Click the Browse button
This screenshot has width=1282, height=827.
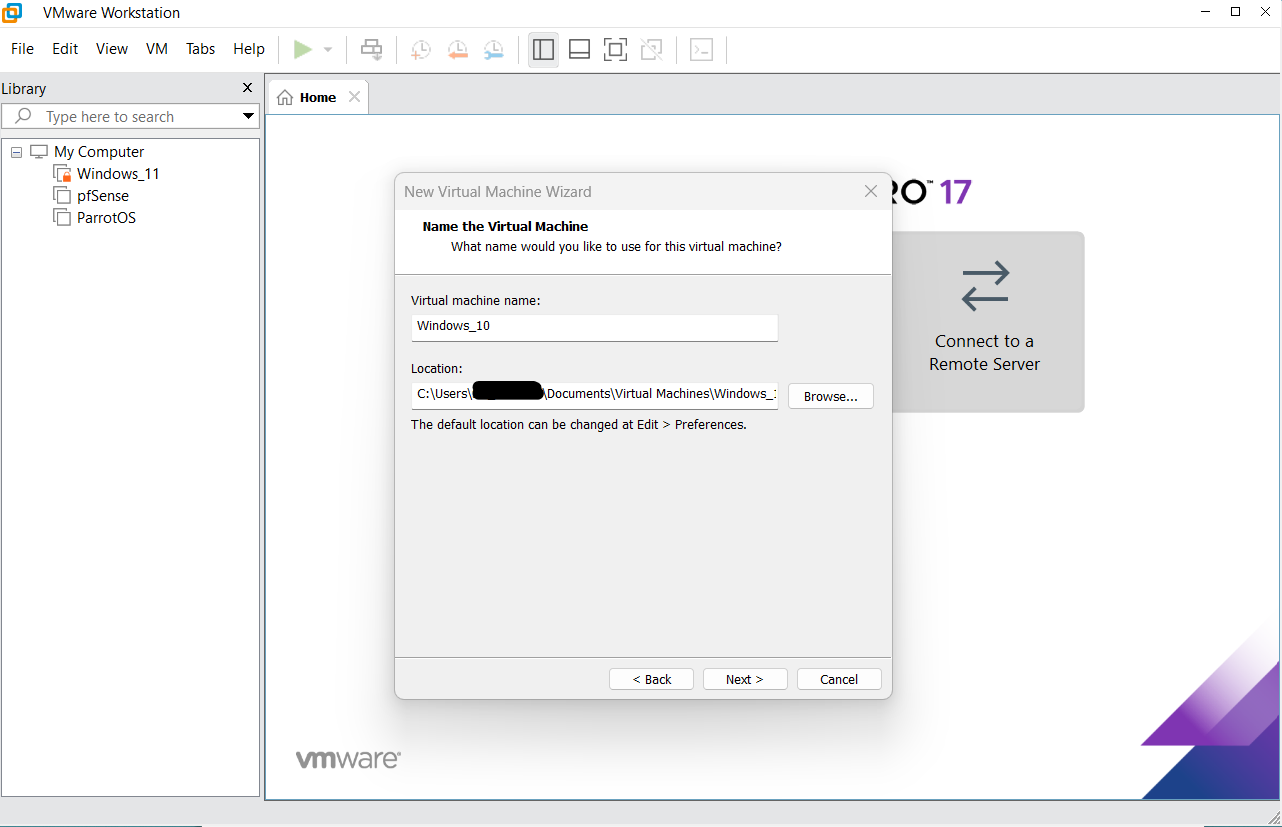pyautogui.click(x=831, y=396)
